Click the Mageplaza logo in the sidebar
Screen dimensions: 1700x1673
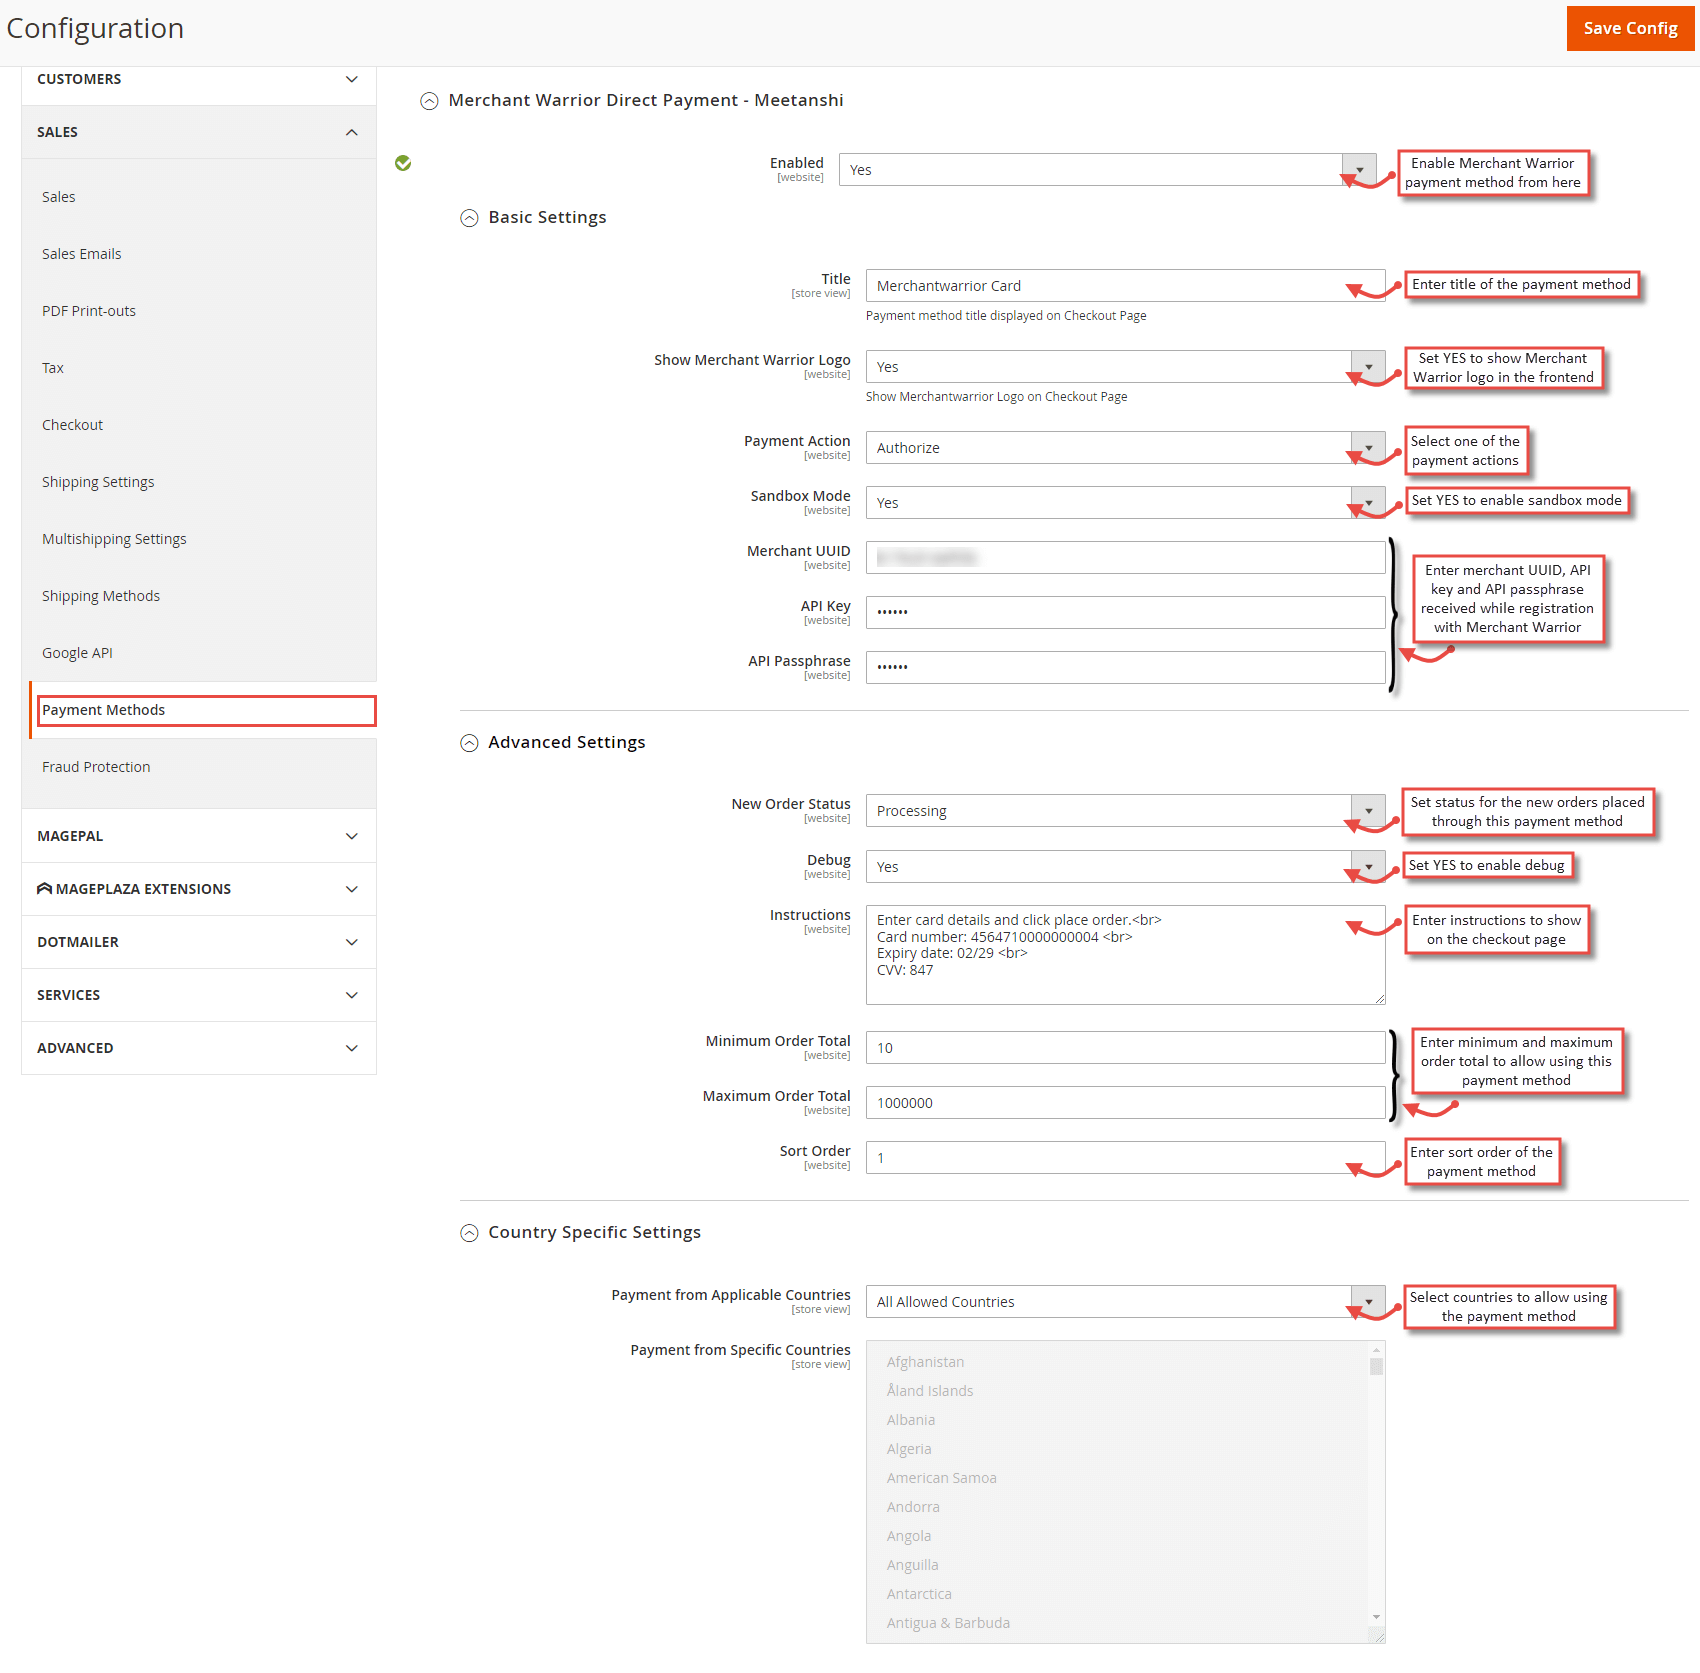(x=44, y=888)
